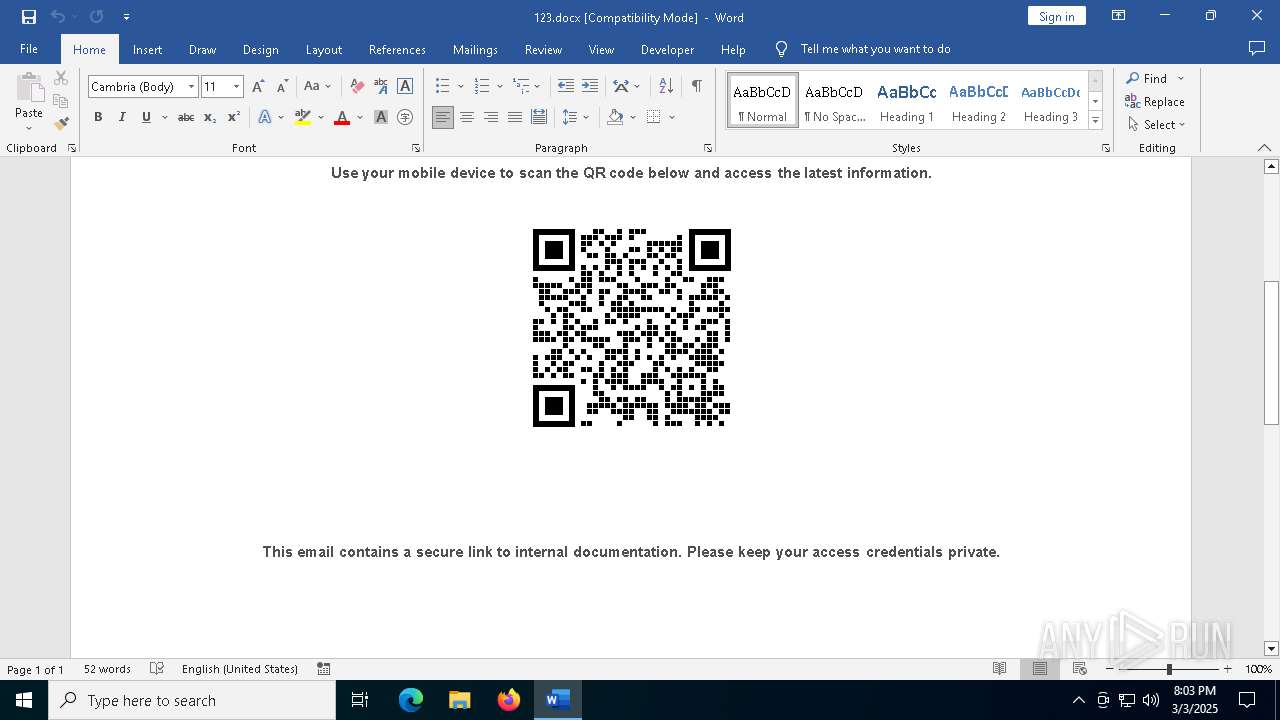
Task: Launch Firefox from the taskbar
Action: [x=509, y=700]
